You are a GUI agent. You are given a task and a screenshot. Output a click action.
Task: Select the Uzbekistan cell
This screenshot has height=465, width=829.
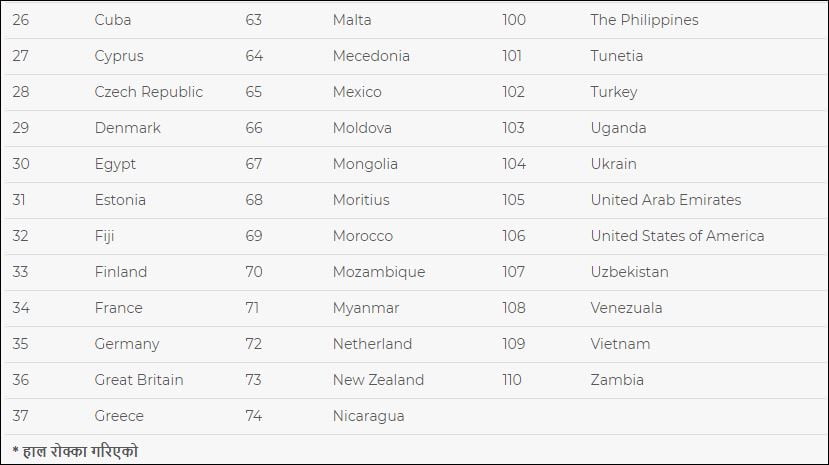point(629,272)
